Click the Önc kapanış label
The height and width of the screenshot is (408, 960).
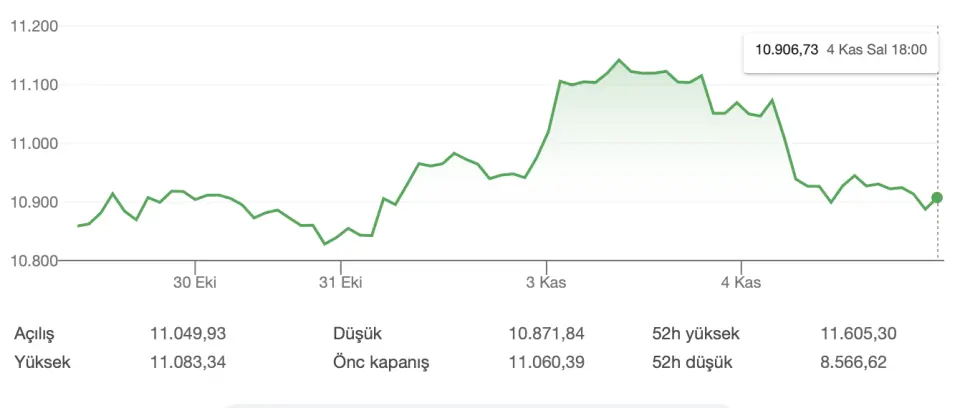[x=381, y=362]
